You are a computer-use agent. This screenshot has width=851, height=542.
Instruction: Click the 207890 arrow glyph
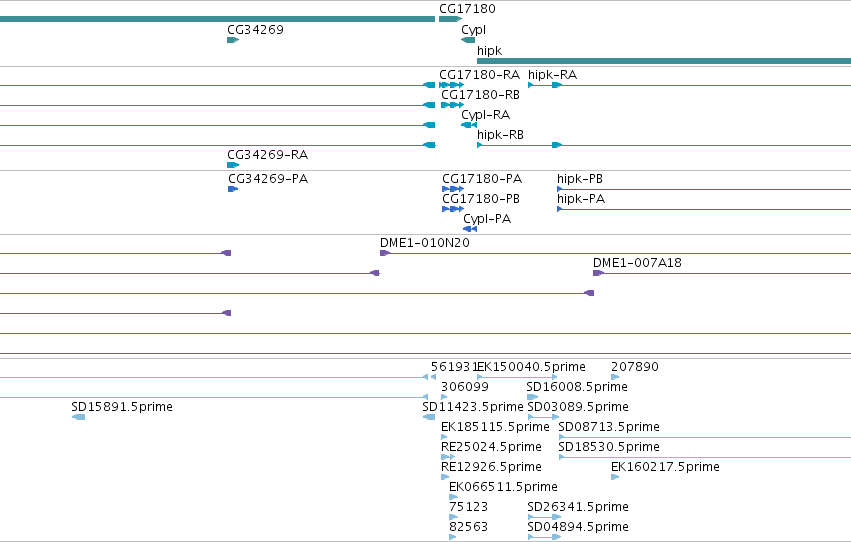pyautogui.click(x=615, y=377)
